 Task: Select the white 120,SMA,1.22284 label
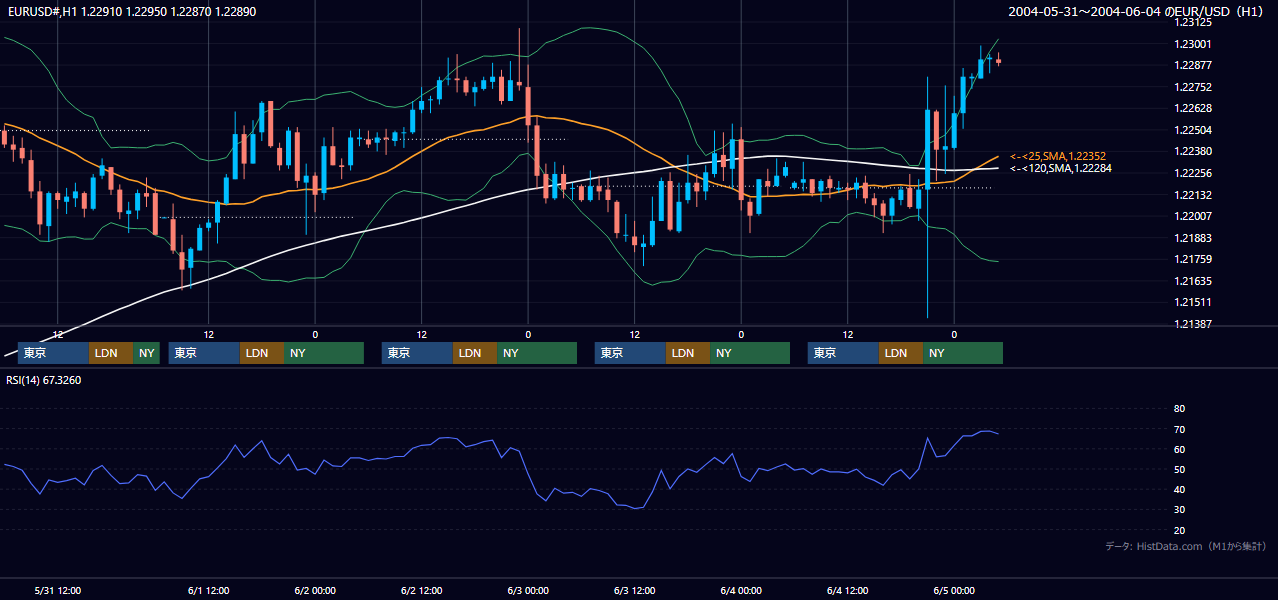1061,168
